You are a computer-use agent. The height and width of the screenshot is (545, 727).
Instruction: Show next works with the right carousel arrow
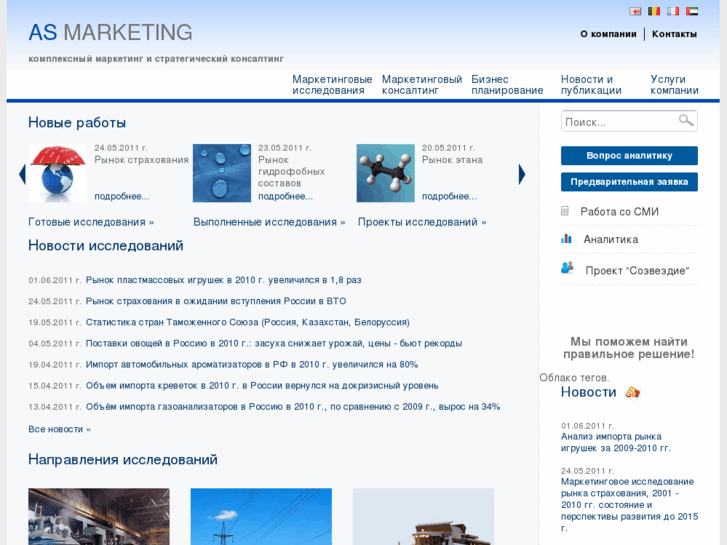(x=522, y=174)
